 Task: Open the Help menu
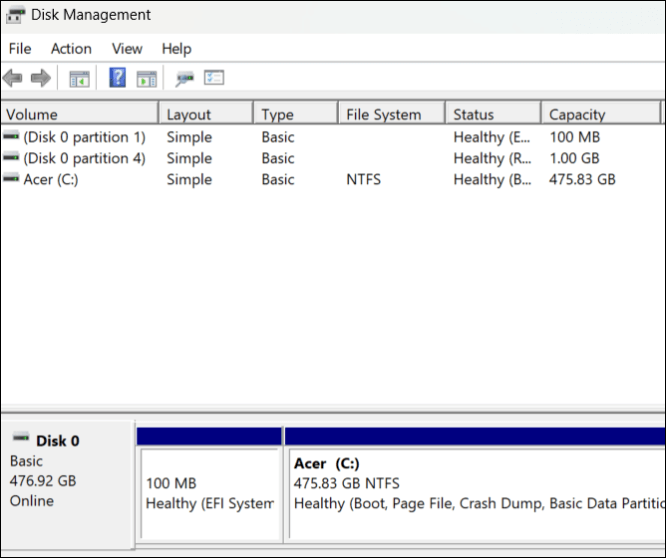coord(176,48)
